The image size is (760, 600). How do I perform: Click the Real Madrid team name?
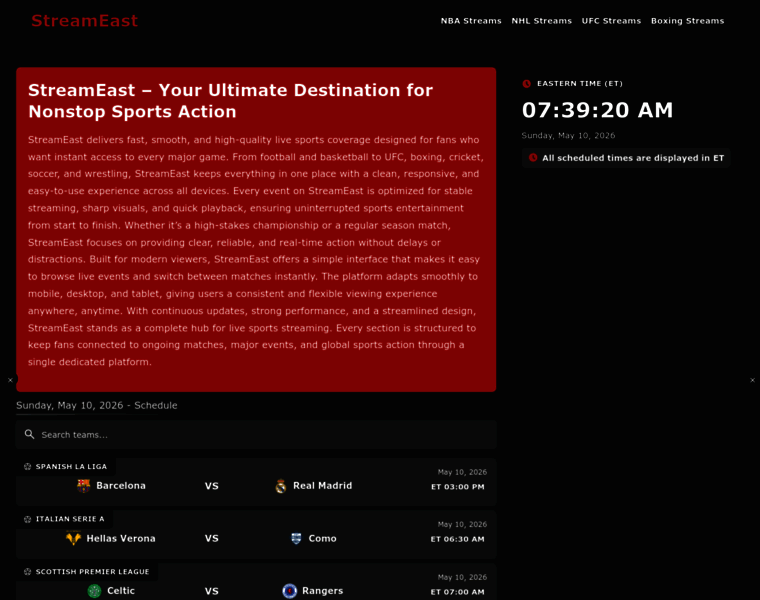coord(322,486)
